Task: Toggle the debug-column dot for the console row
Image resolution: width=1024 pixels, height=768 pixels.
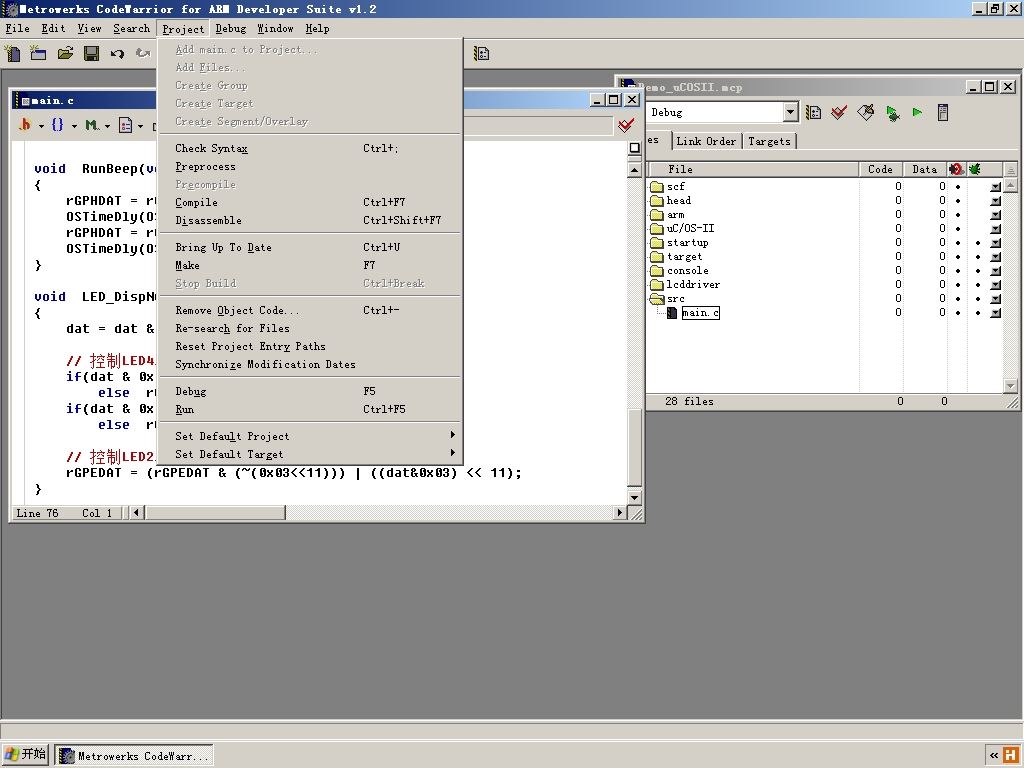Action: 978,271
